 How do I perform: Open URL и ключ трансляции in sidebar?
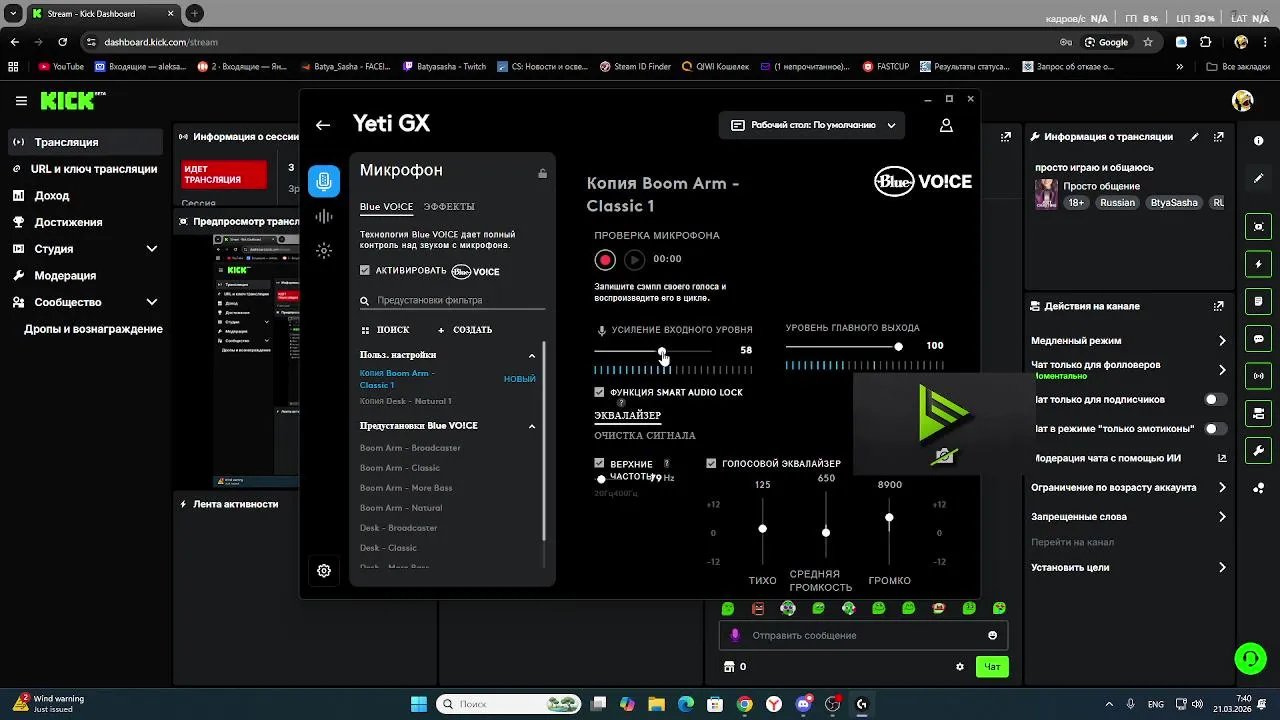coord(85,169)
